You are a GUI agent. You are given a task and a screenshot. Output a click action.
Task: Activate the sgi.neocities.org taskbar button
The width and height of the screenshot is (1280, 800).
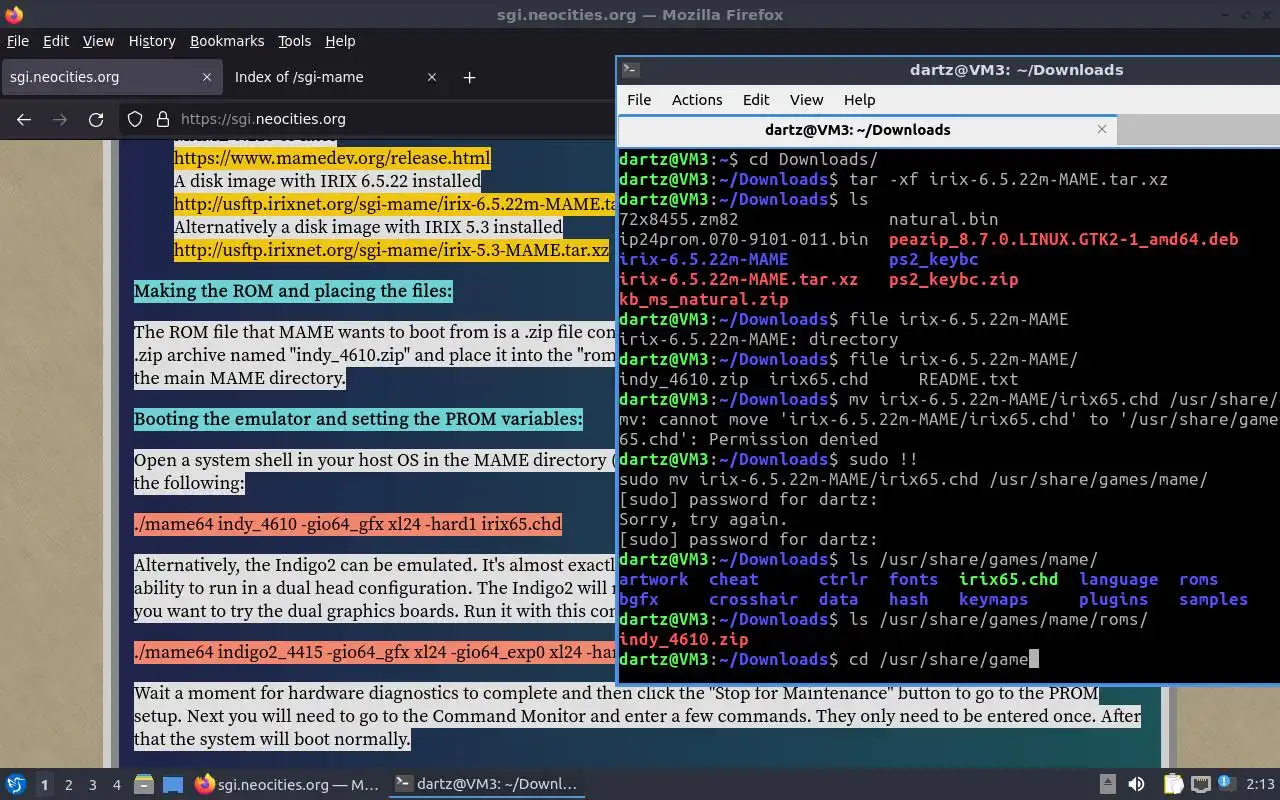pyautogui.click(x=287, y=785)
